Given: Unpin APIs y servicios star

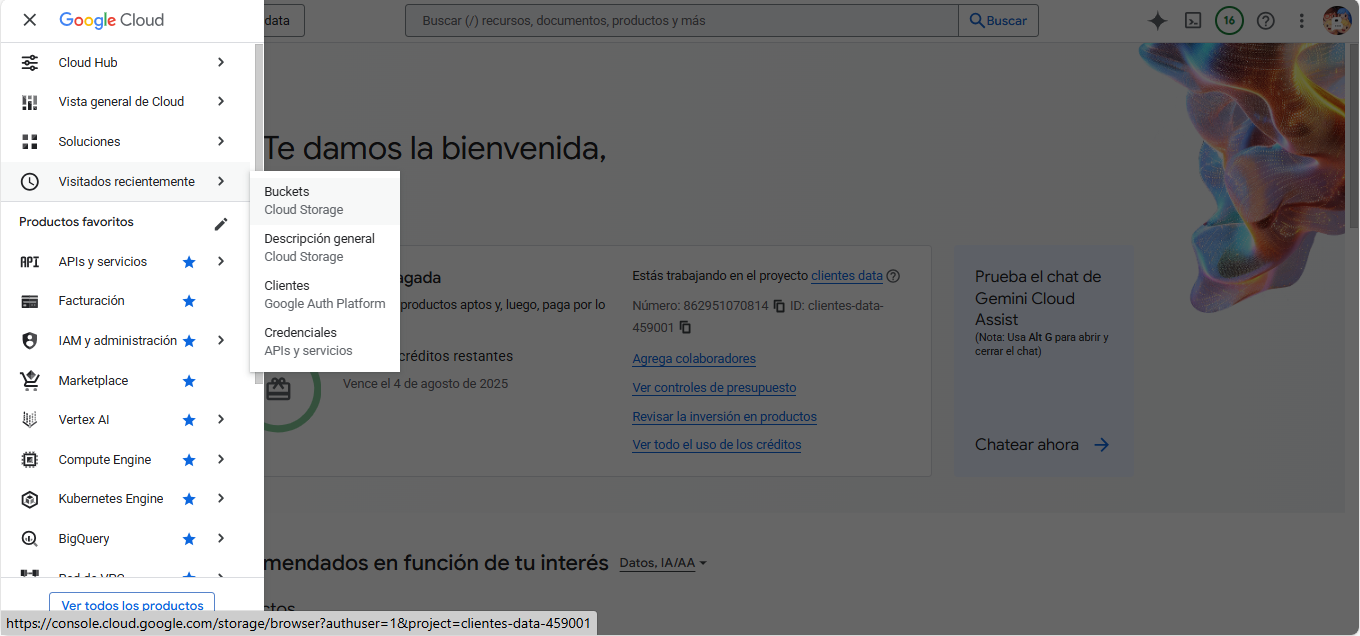Looking at the screenshot, I should coord(189,262).
